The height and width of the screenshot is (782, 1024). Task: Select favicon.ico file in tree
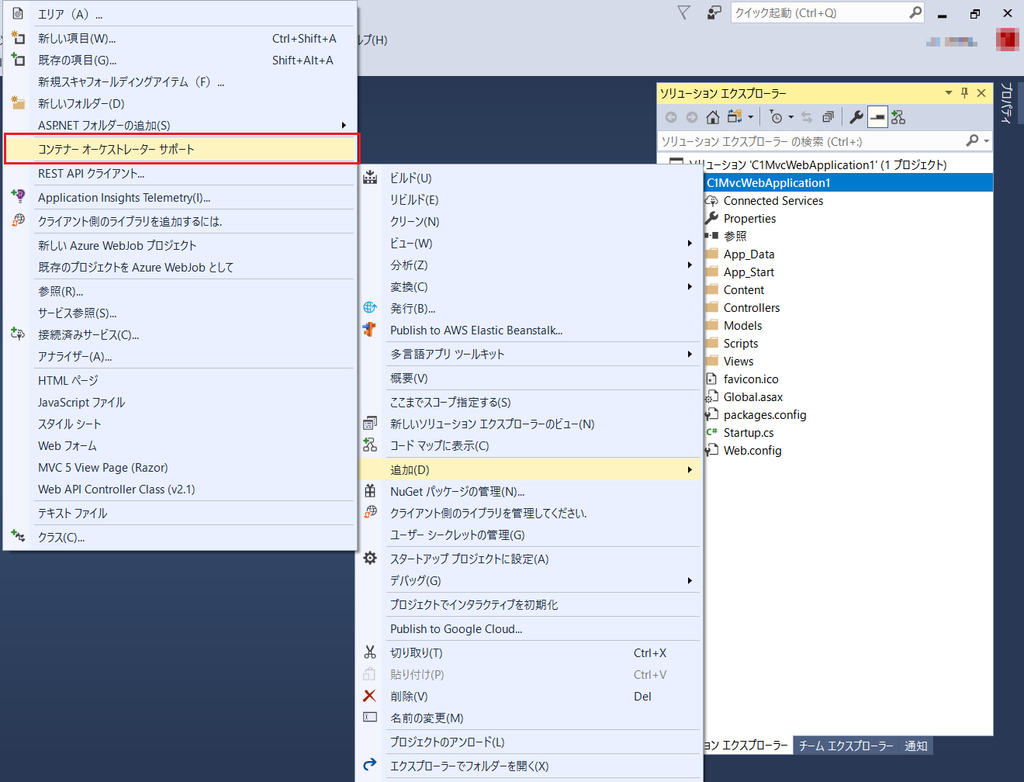coord(750,379)
